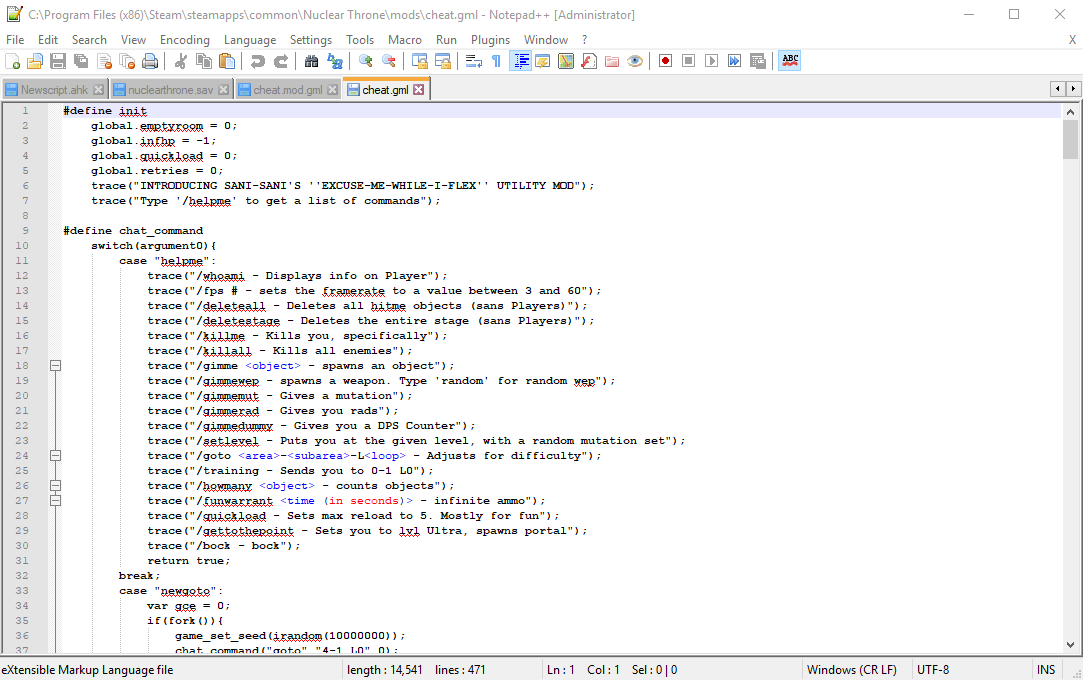Click the Windows (CR LF) status field

click(x=851, y=669)
